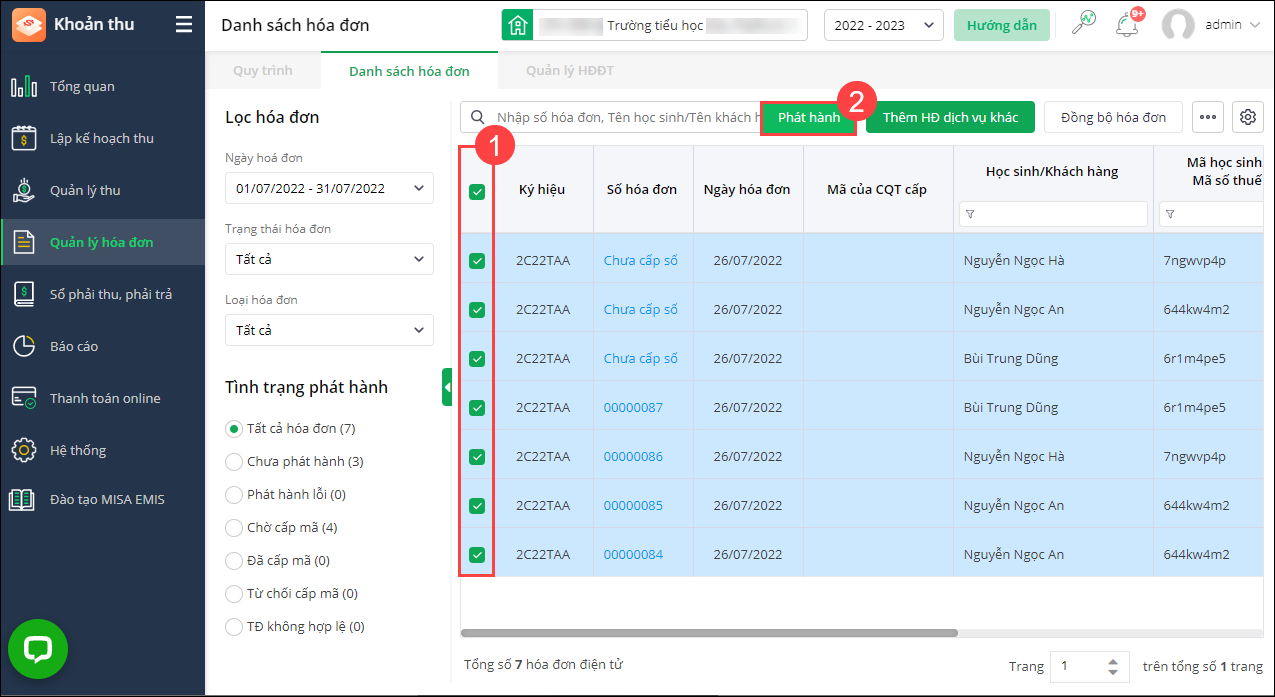The width and height of the screenshot is (1275, 697).
Task: Open invoice link 00000086
Action: [x=633, y=457]
